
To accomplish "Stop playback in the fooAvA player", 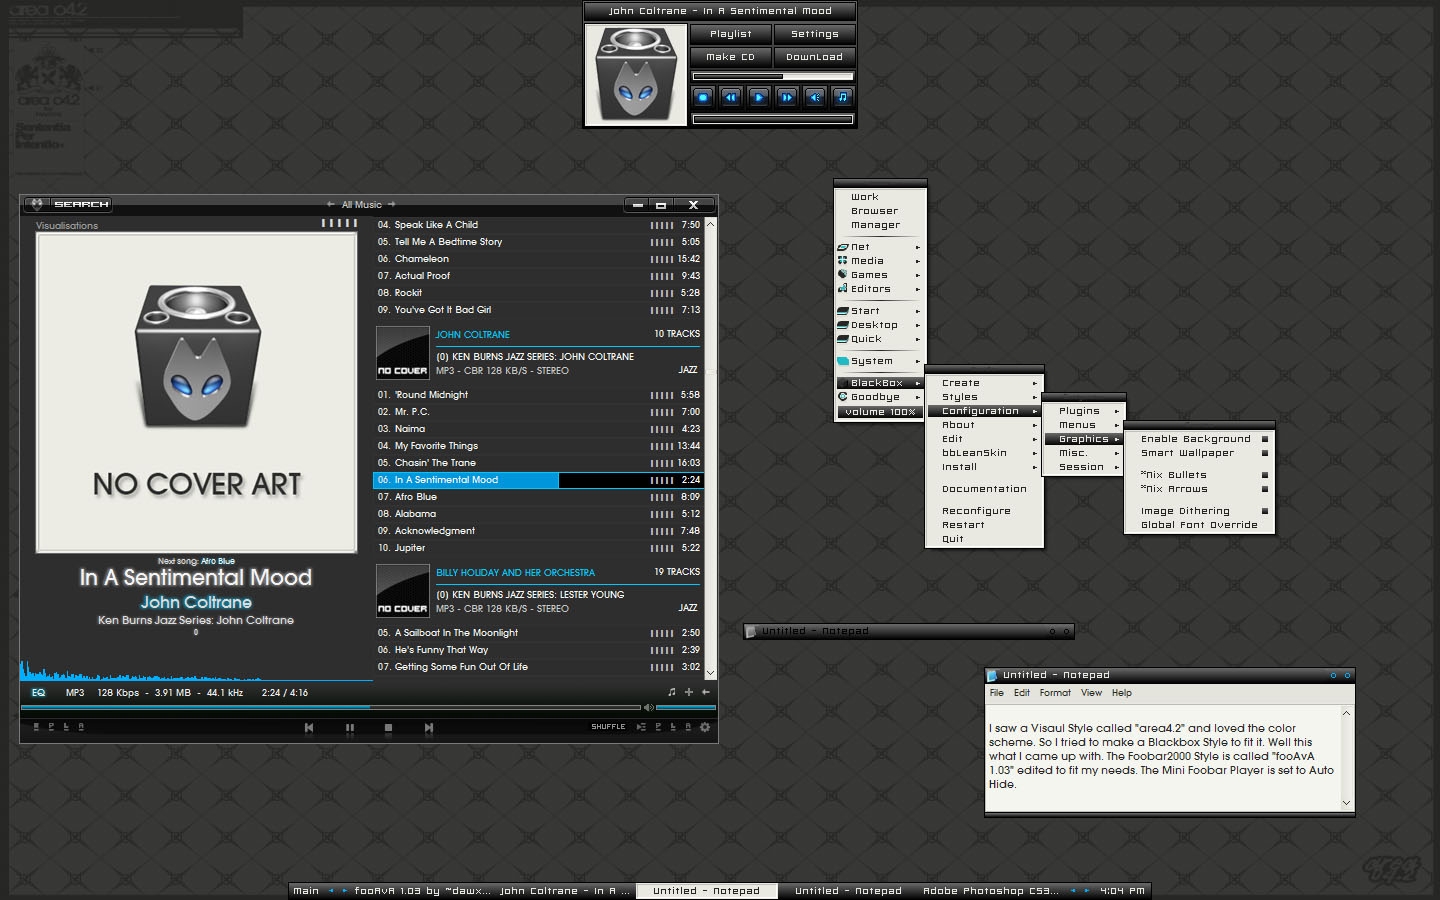I will [388, 728].
